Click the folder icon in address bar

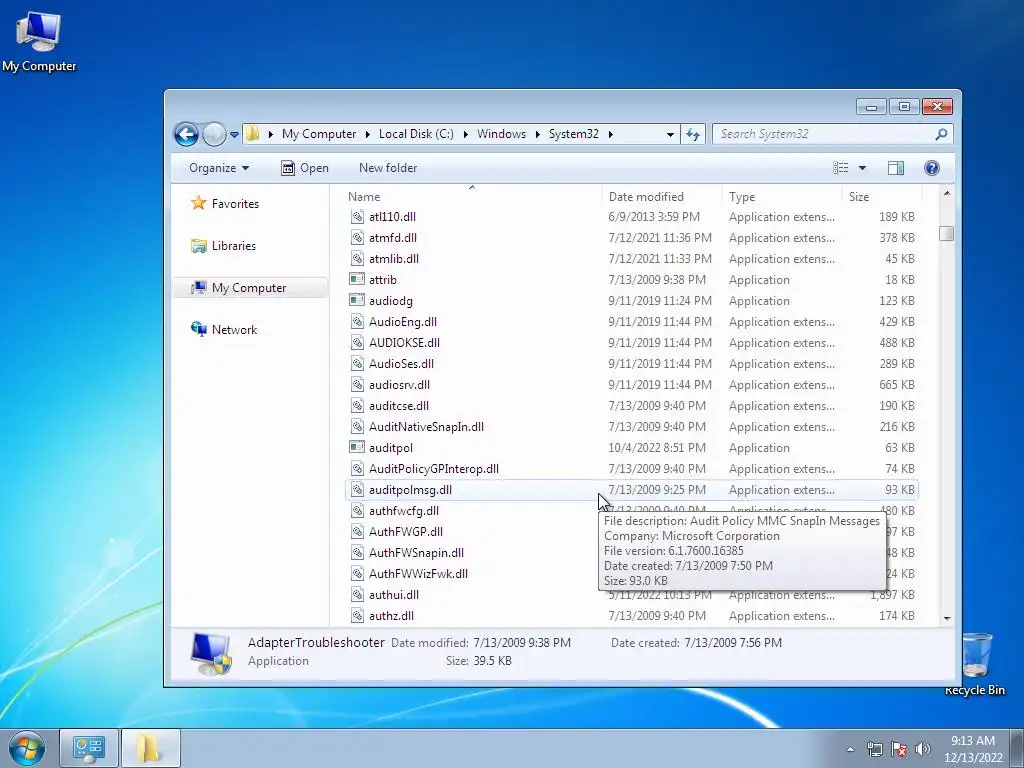253,134
